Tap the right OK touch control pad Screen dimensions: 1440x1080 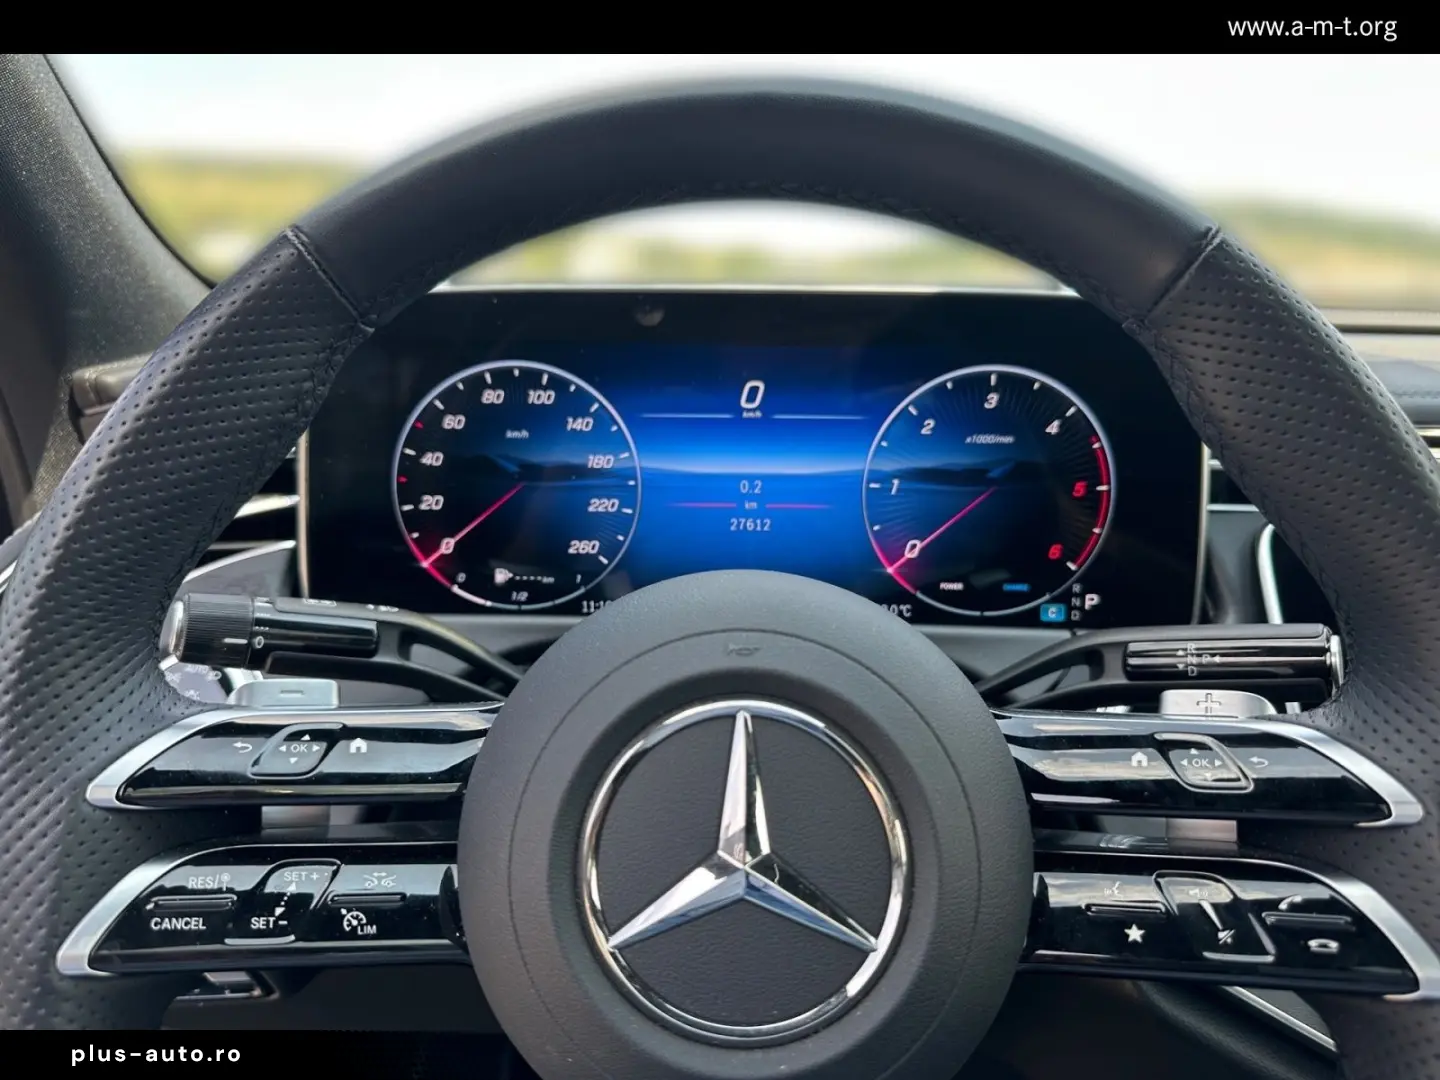click(1200, 762)
